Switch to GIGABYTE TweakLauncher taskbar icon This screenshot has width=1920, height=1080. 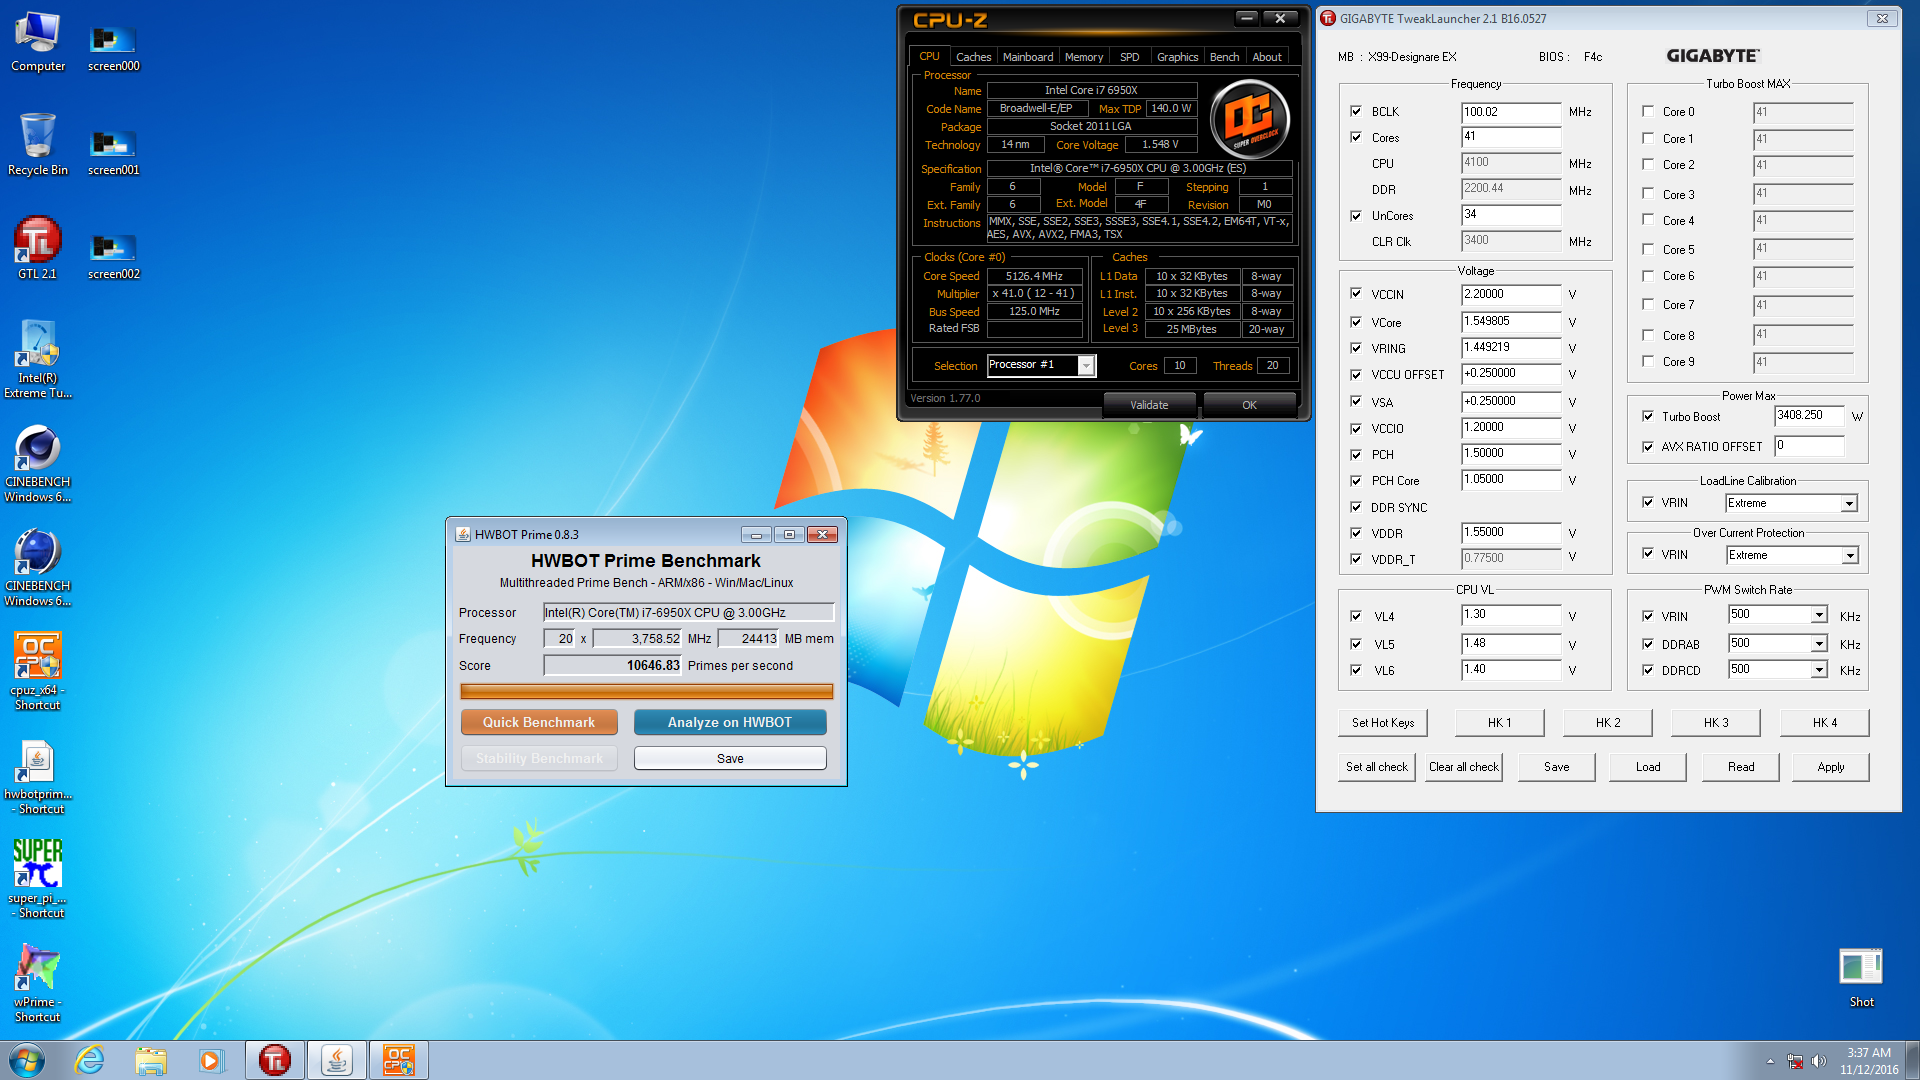275,1060
